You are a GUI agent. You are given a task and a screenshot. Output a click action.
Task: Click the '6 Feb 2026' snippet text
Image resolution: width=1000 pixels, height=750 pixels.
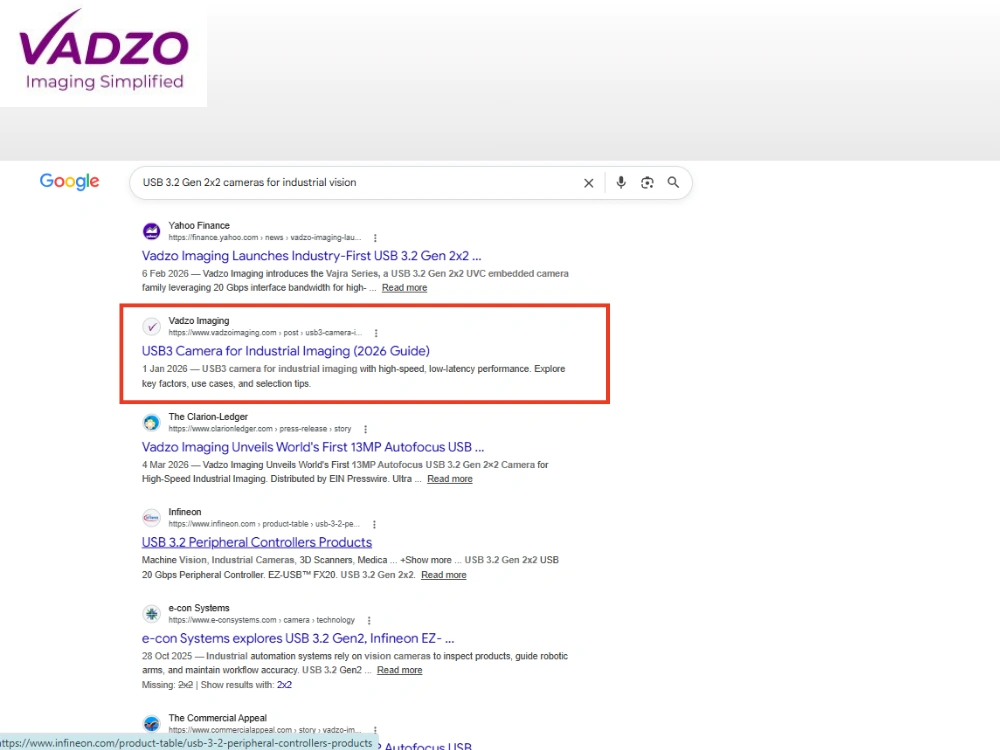coord(165,274)
